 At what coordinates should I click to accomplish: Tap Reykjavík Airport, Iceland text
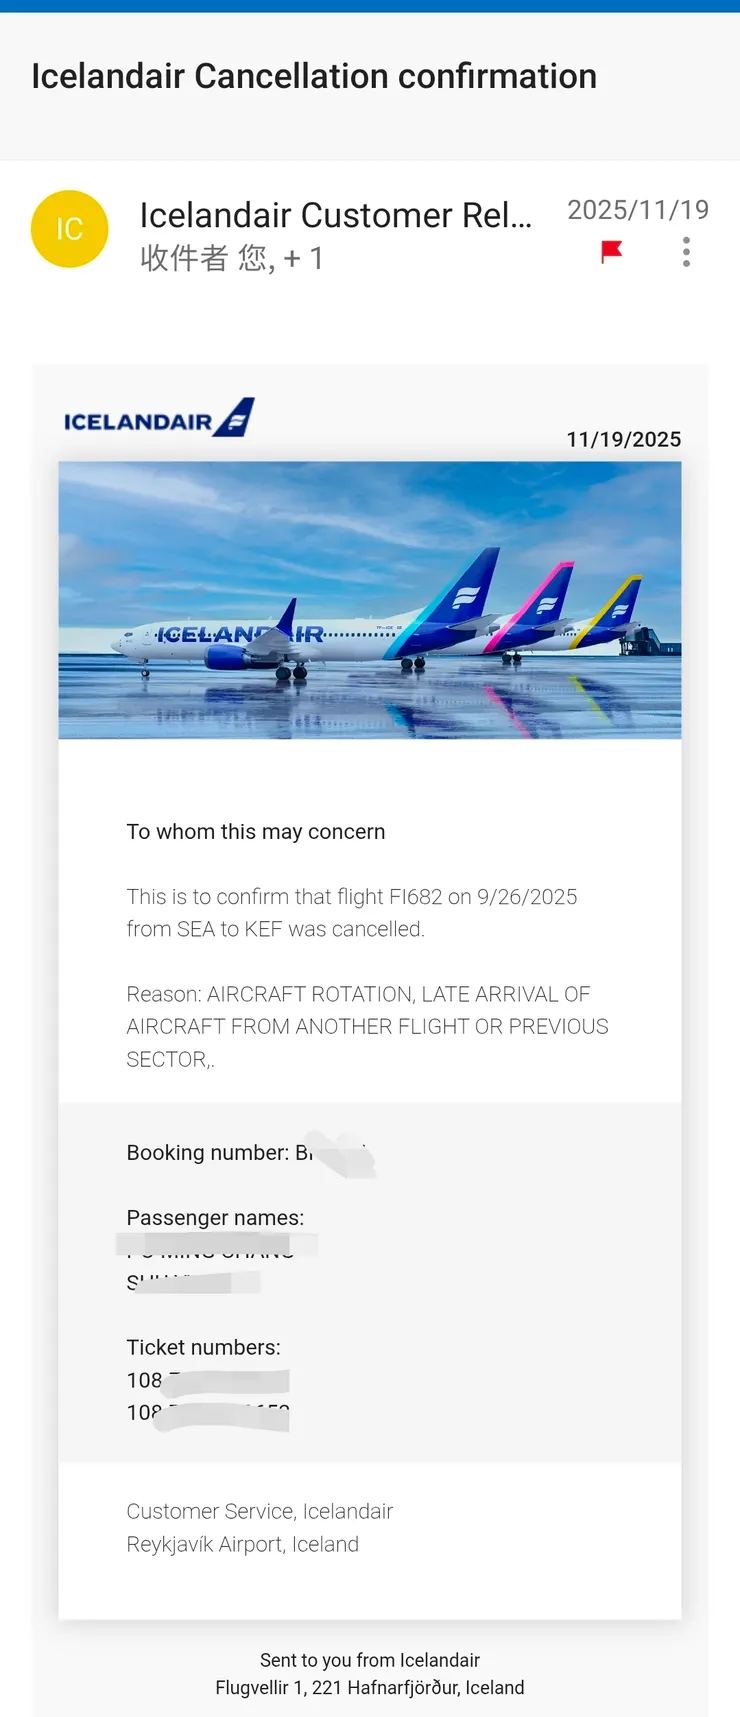point(243,1544)
